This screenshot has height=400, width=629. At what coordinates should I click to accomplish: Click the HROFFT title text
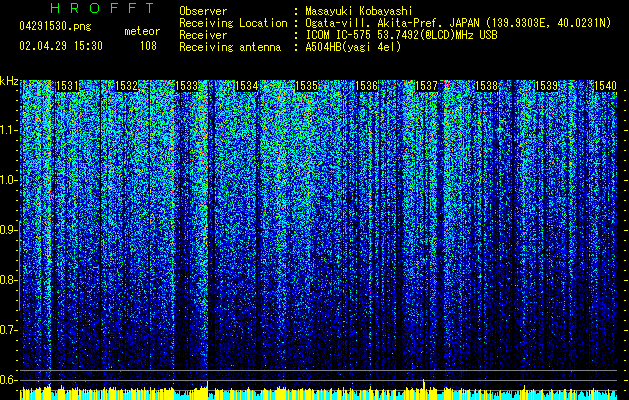(x=102, y=8)
